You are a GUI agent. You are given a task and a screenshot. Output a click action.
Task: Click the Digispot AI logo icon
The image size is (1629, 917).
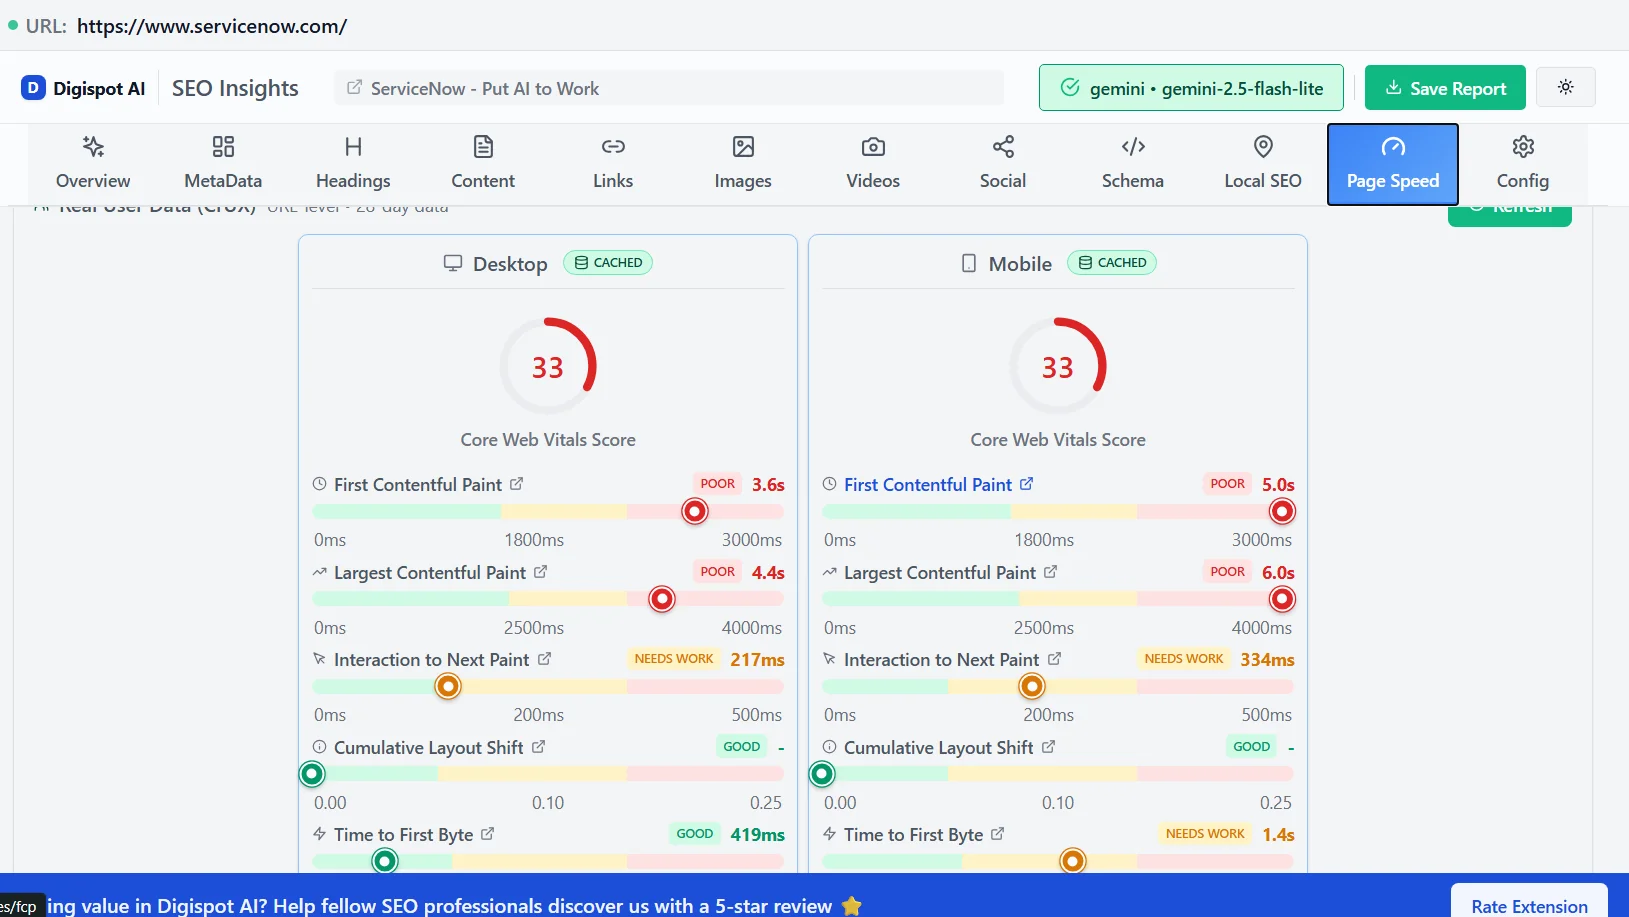tap(33, 87)
